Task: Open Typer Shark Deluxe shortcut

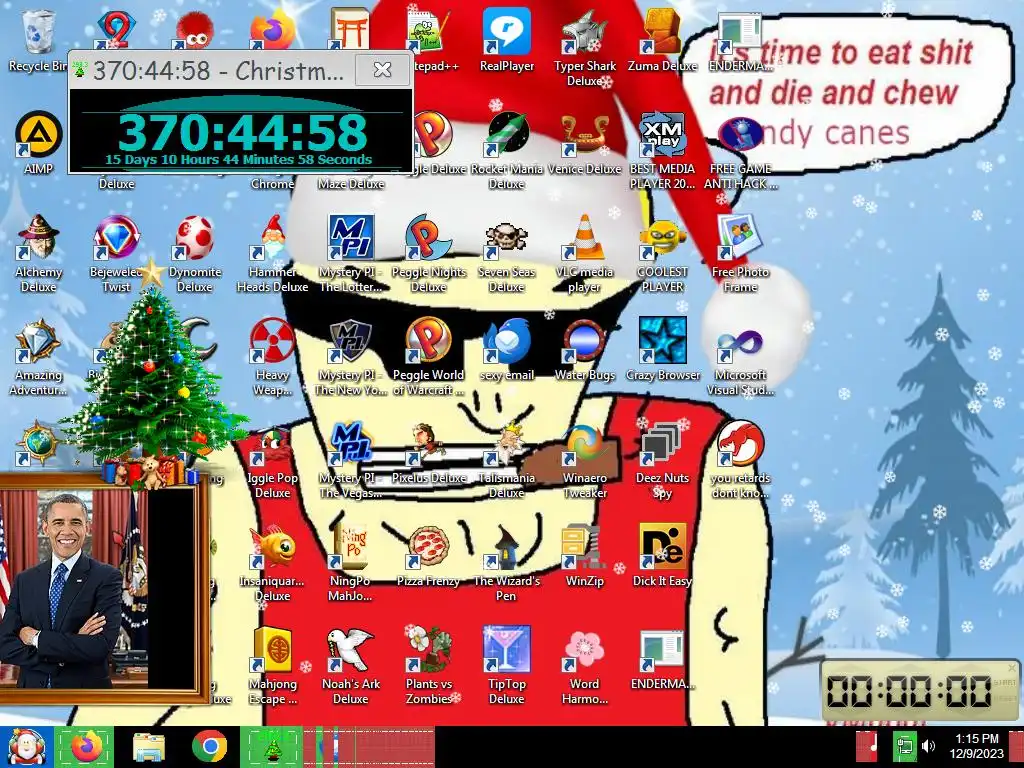Action: [584, 46]
